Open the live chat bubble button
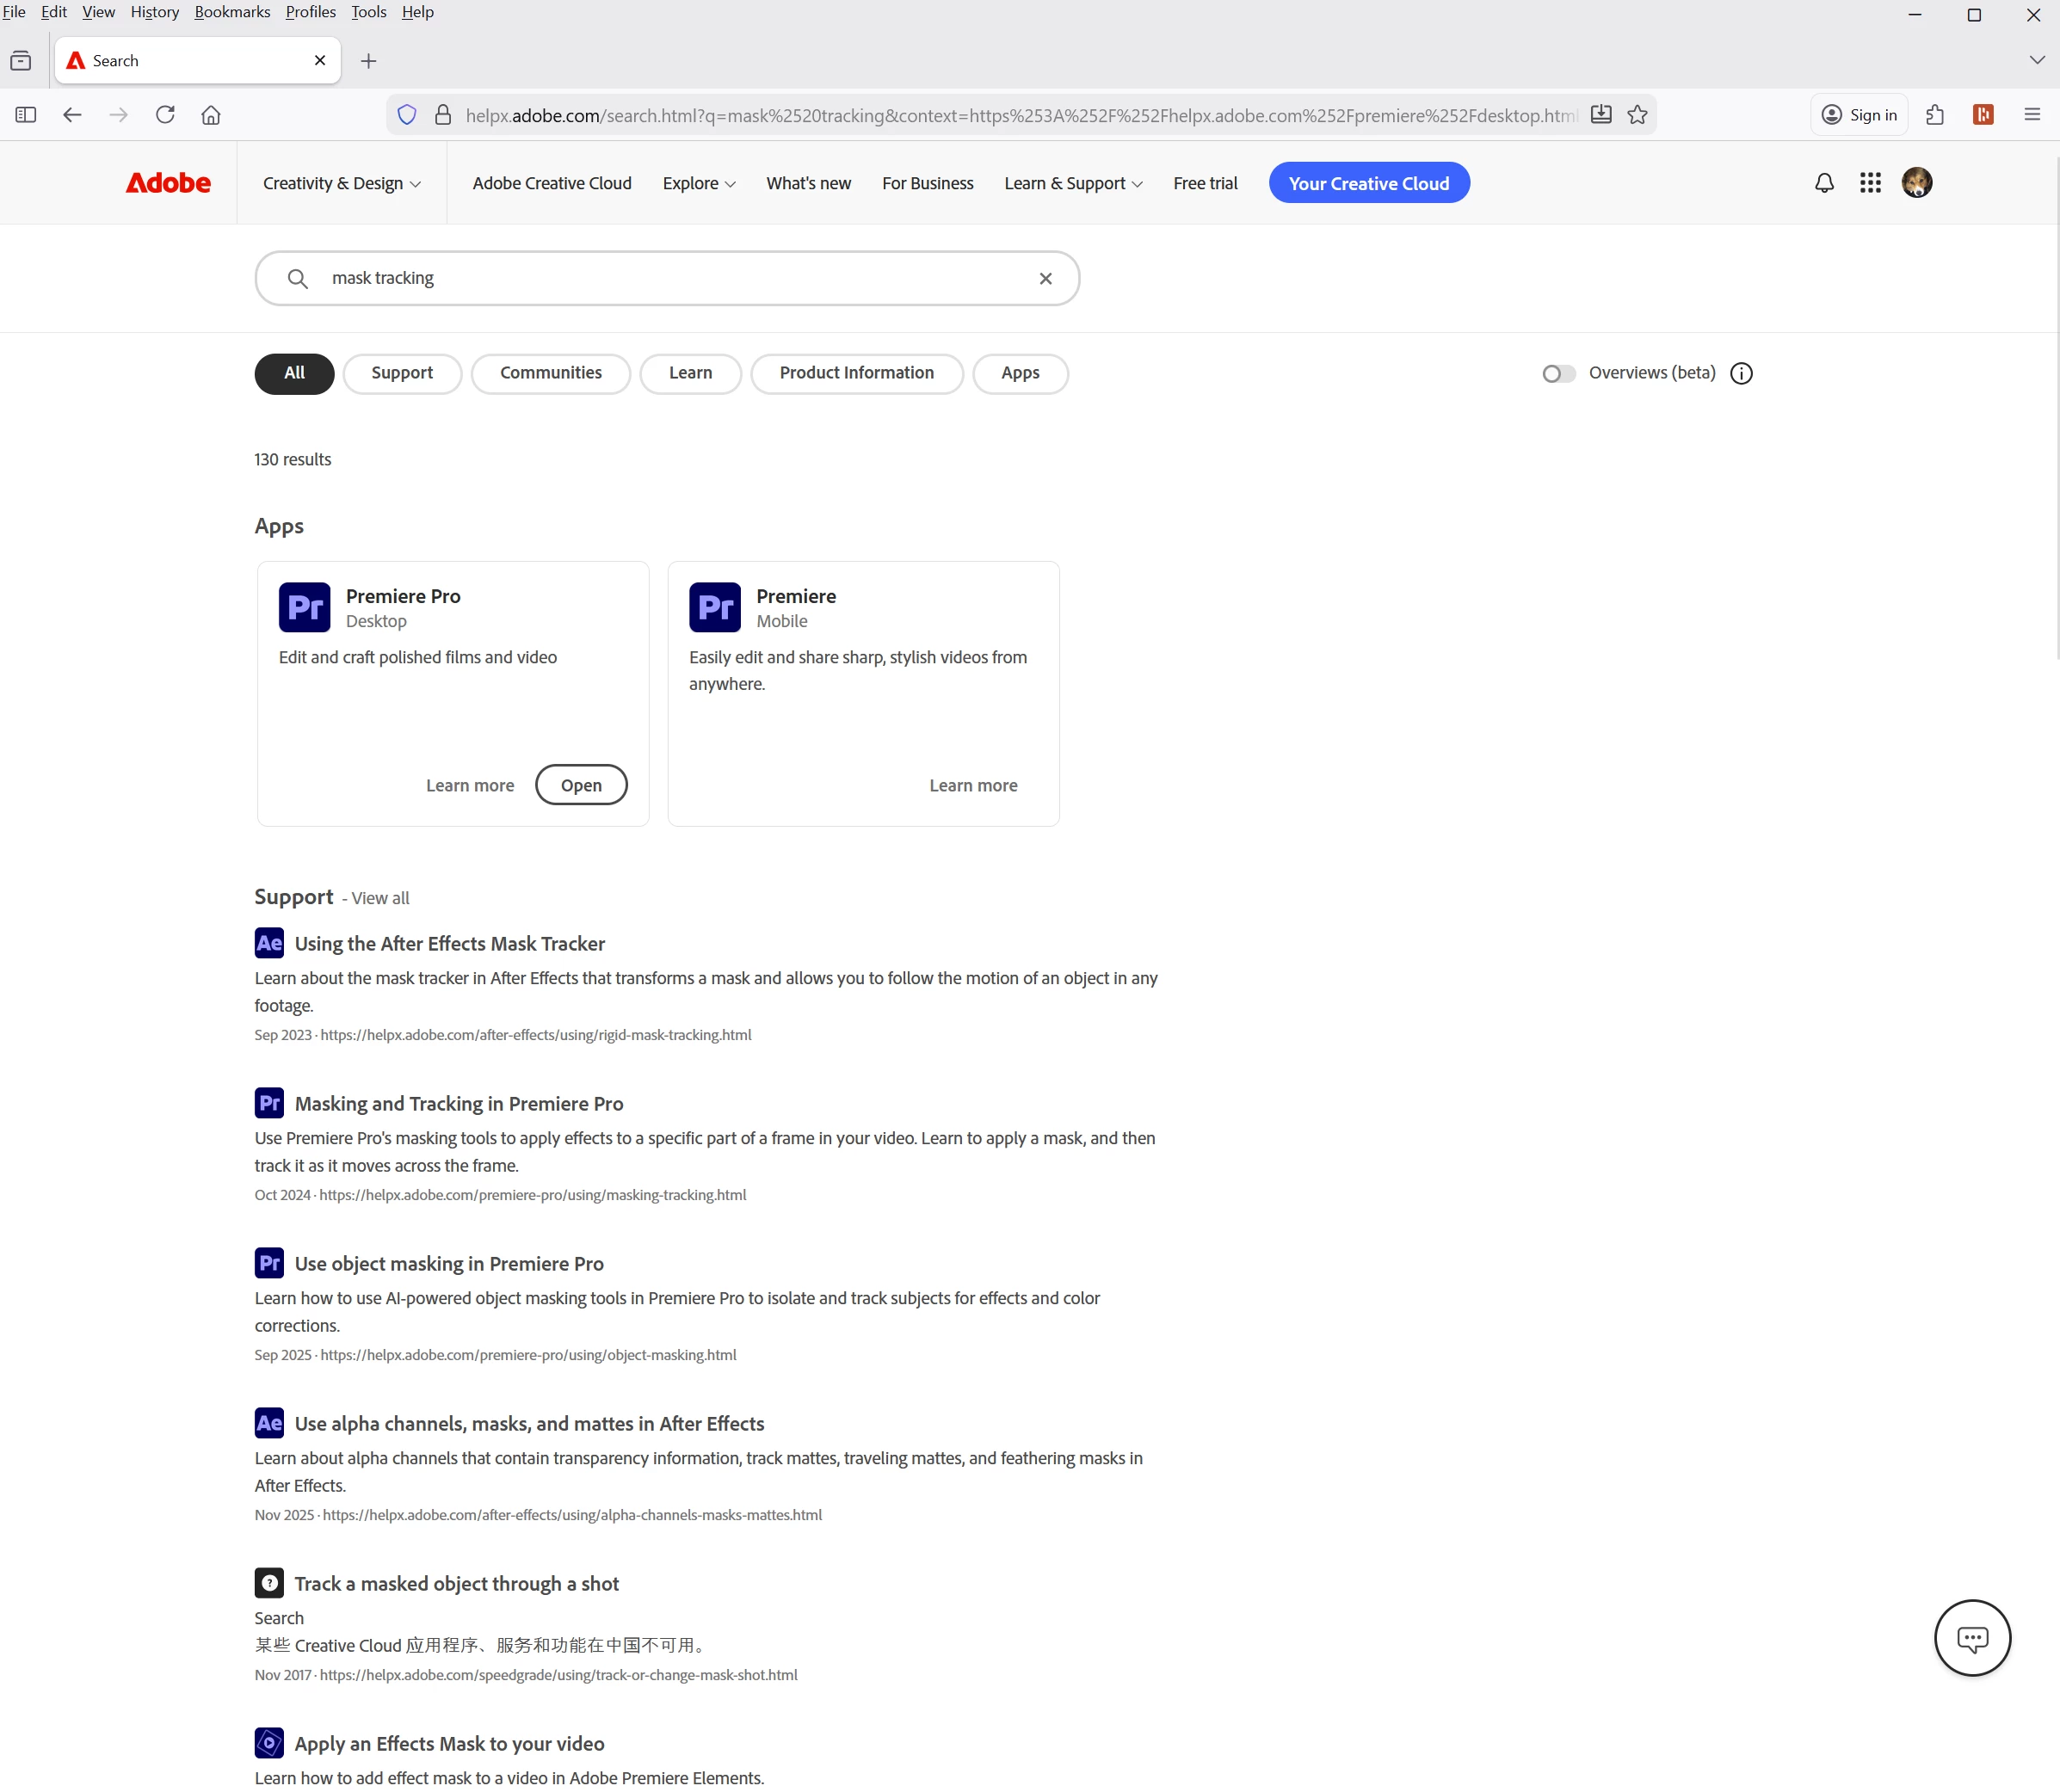Viewport: 2060px width, 1792px height. [x=1972, y=1638]
